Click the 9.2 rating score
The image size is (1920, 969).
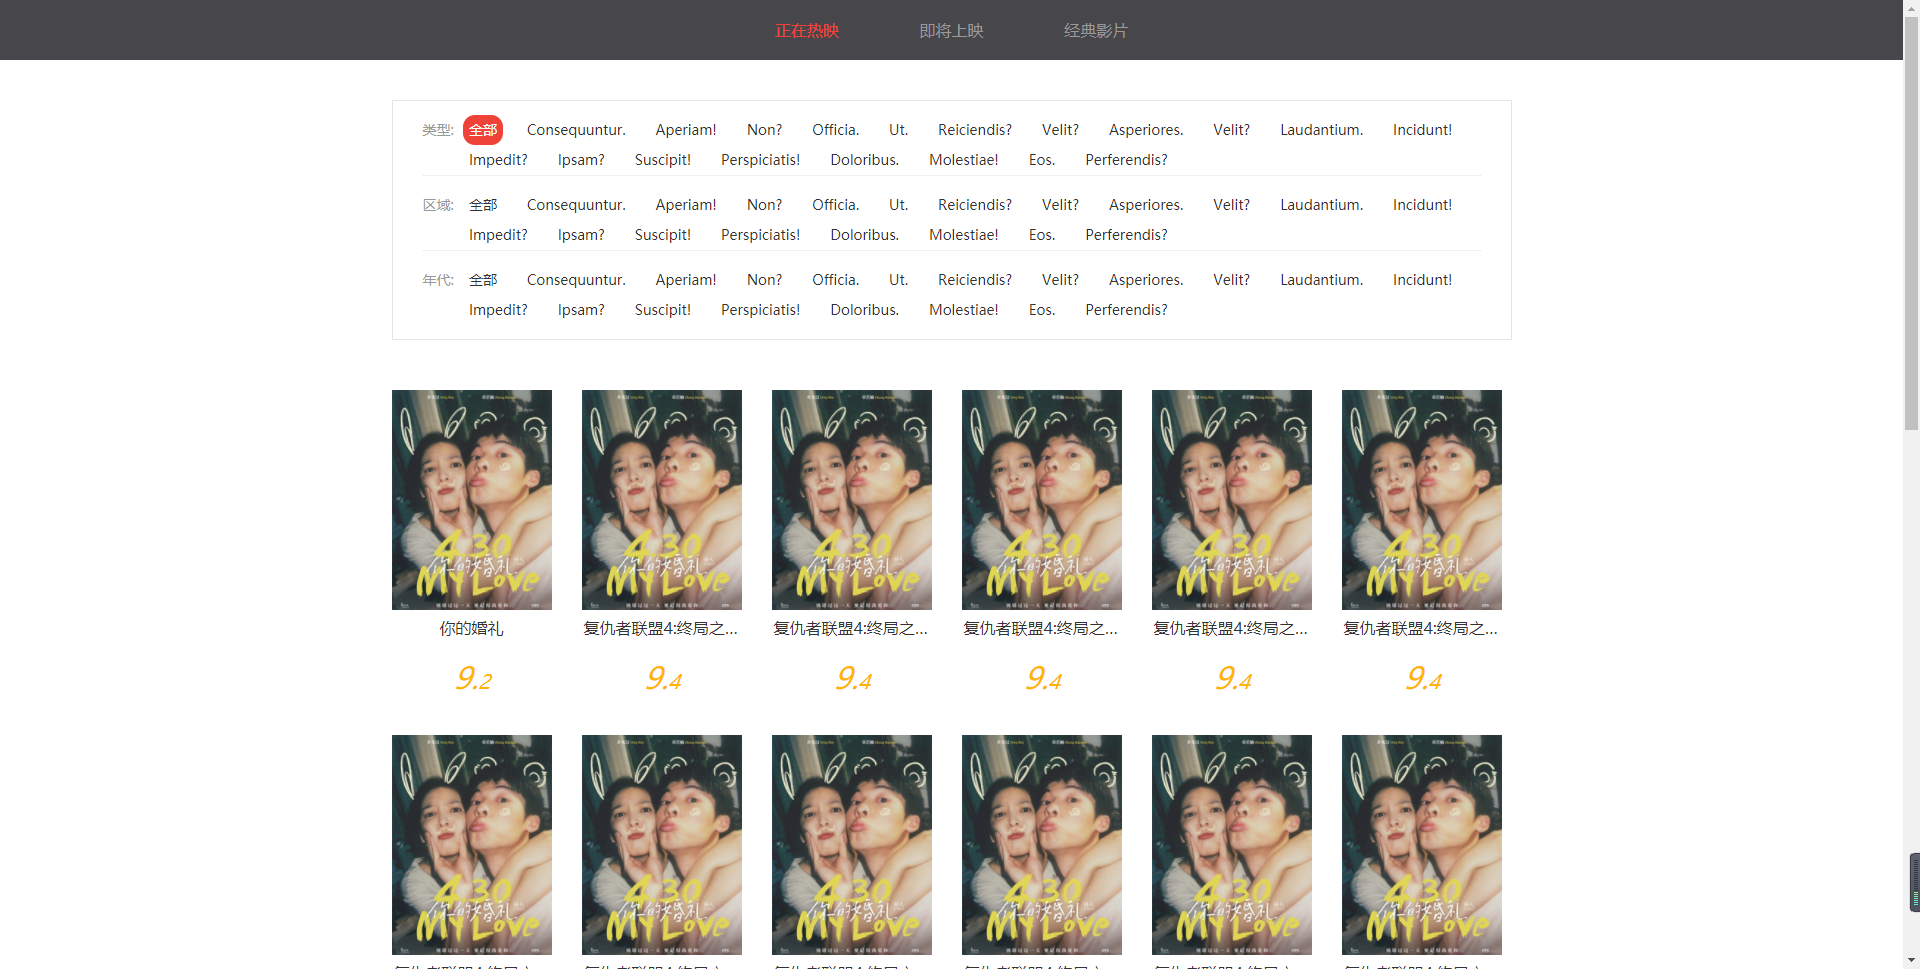point(473,679)
